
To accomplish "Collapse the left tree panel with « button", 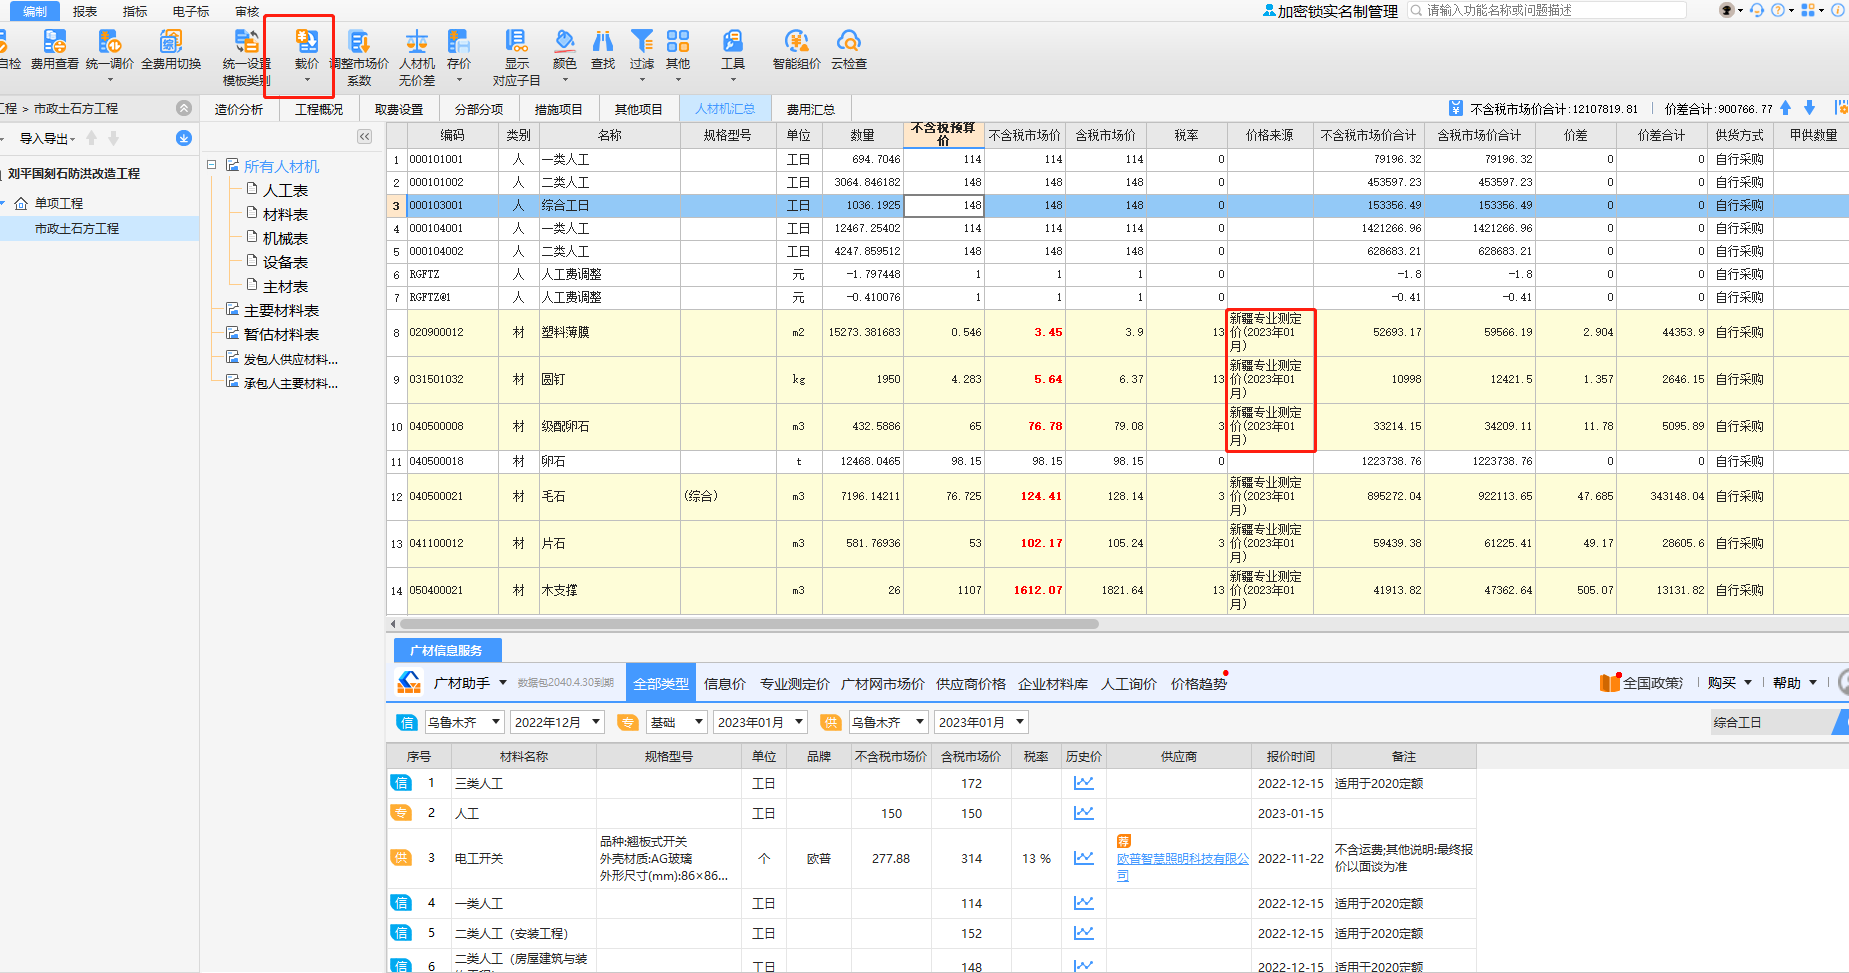I will 364,136.
